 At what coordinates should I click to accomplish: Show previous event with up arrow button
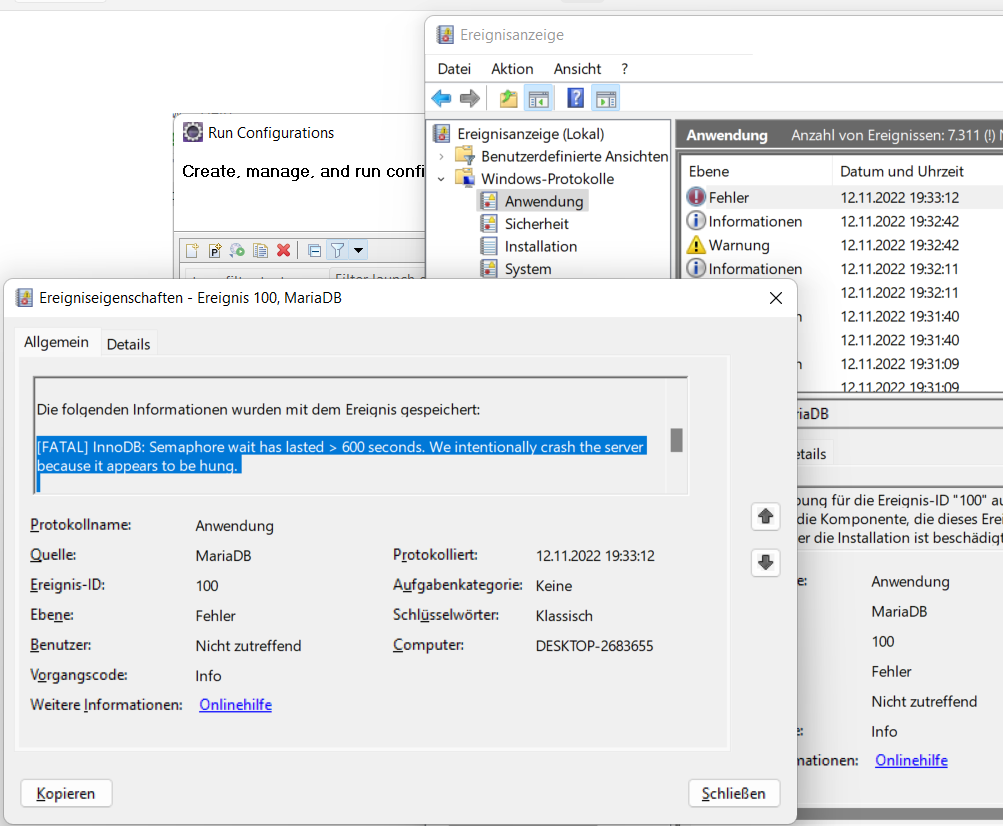click(766, 516)
